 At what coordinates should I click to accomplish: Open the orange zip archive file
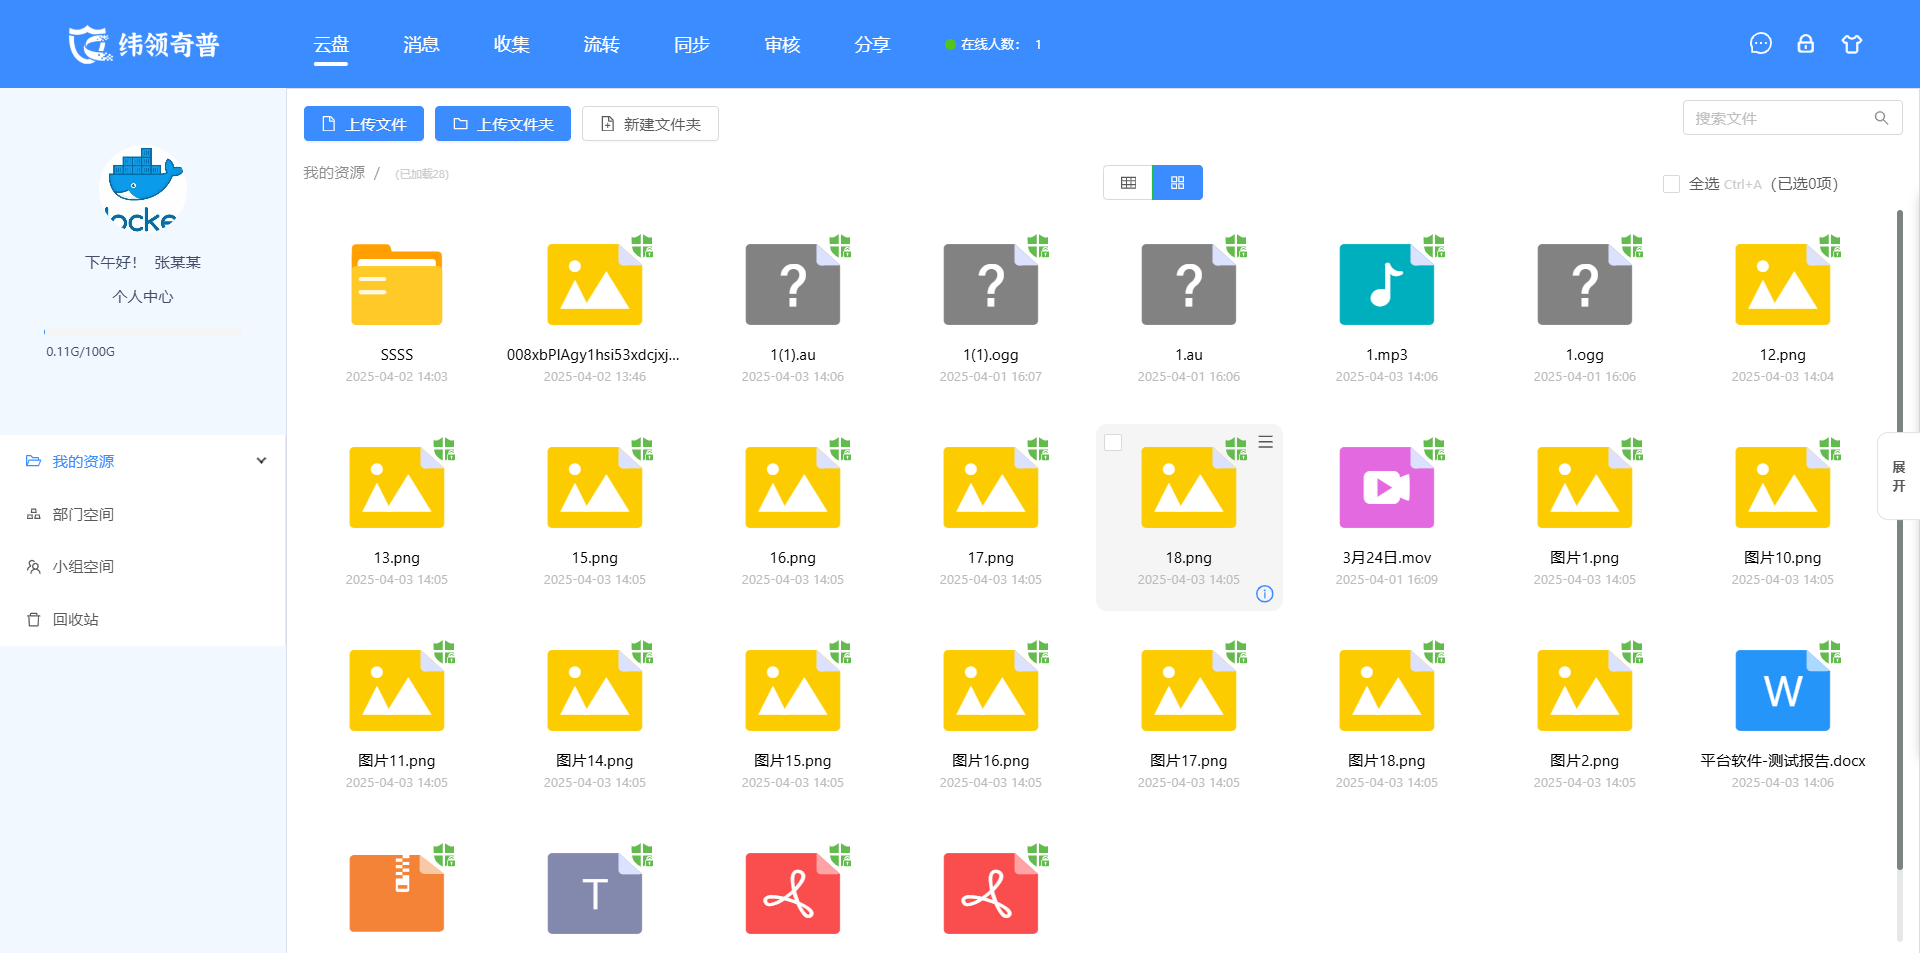coord(397,893)
